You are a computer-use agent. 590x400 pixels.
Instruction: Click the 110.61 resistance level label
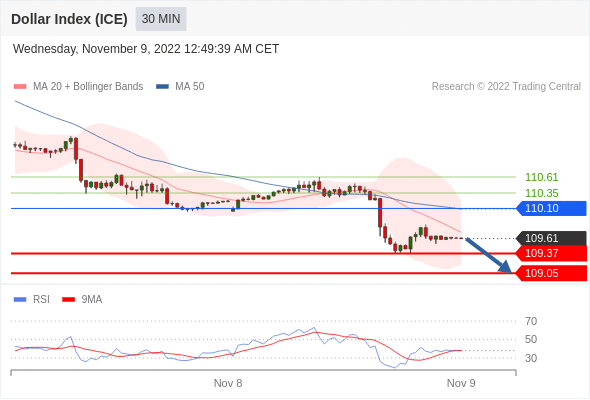541,177
